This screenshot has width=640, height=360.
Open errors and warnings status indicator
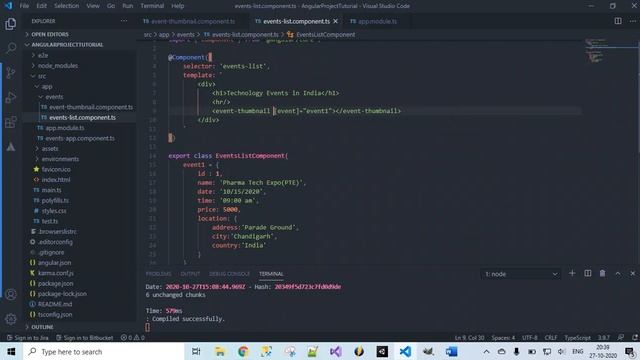(133, 338)
